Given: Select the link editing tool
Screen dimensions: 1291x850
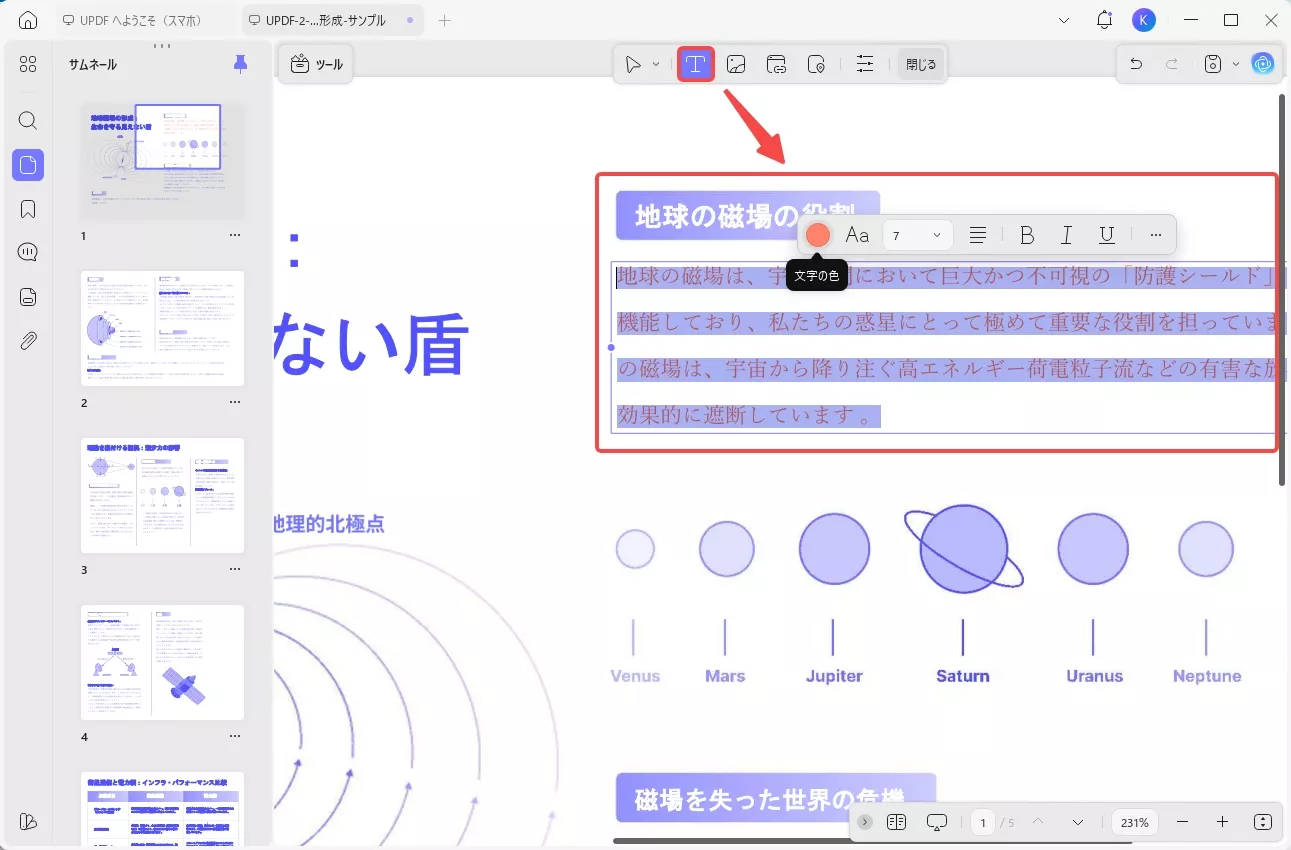Looking at the screenshot, I should coord(777,63).
